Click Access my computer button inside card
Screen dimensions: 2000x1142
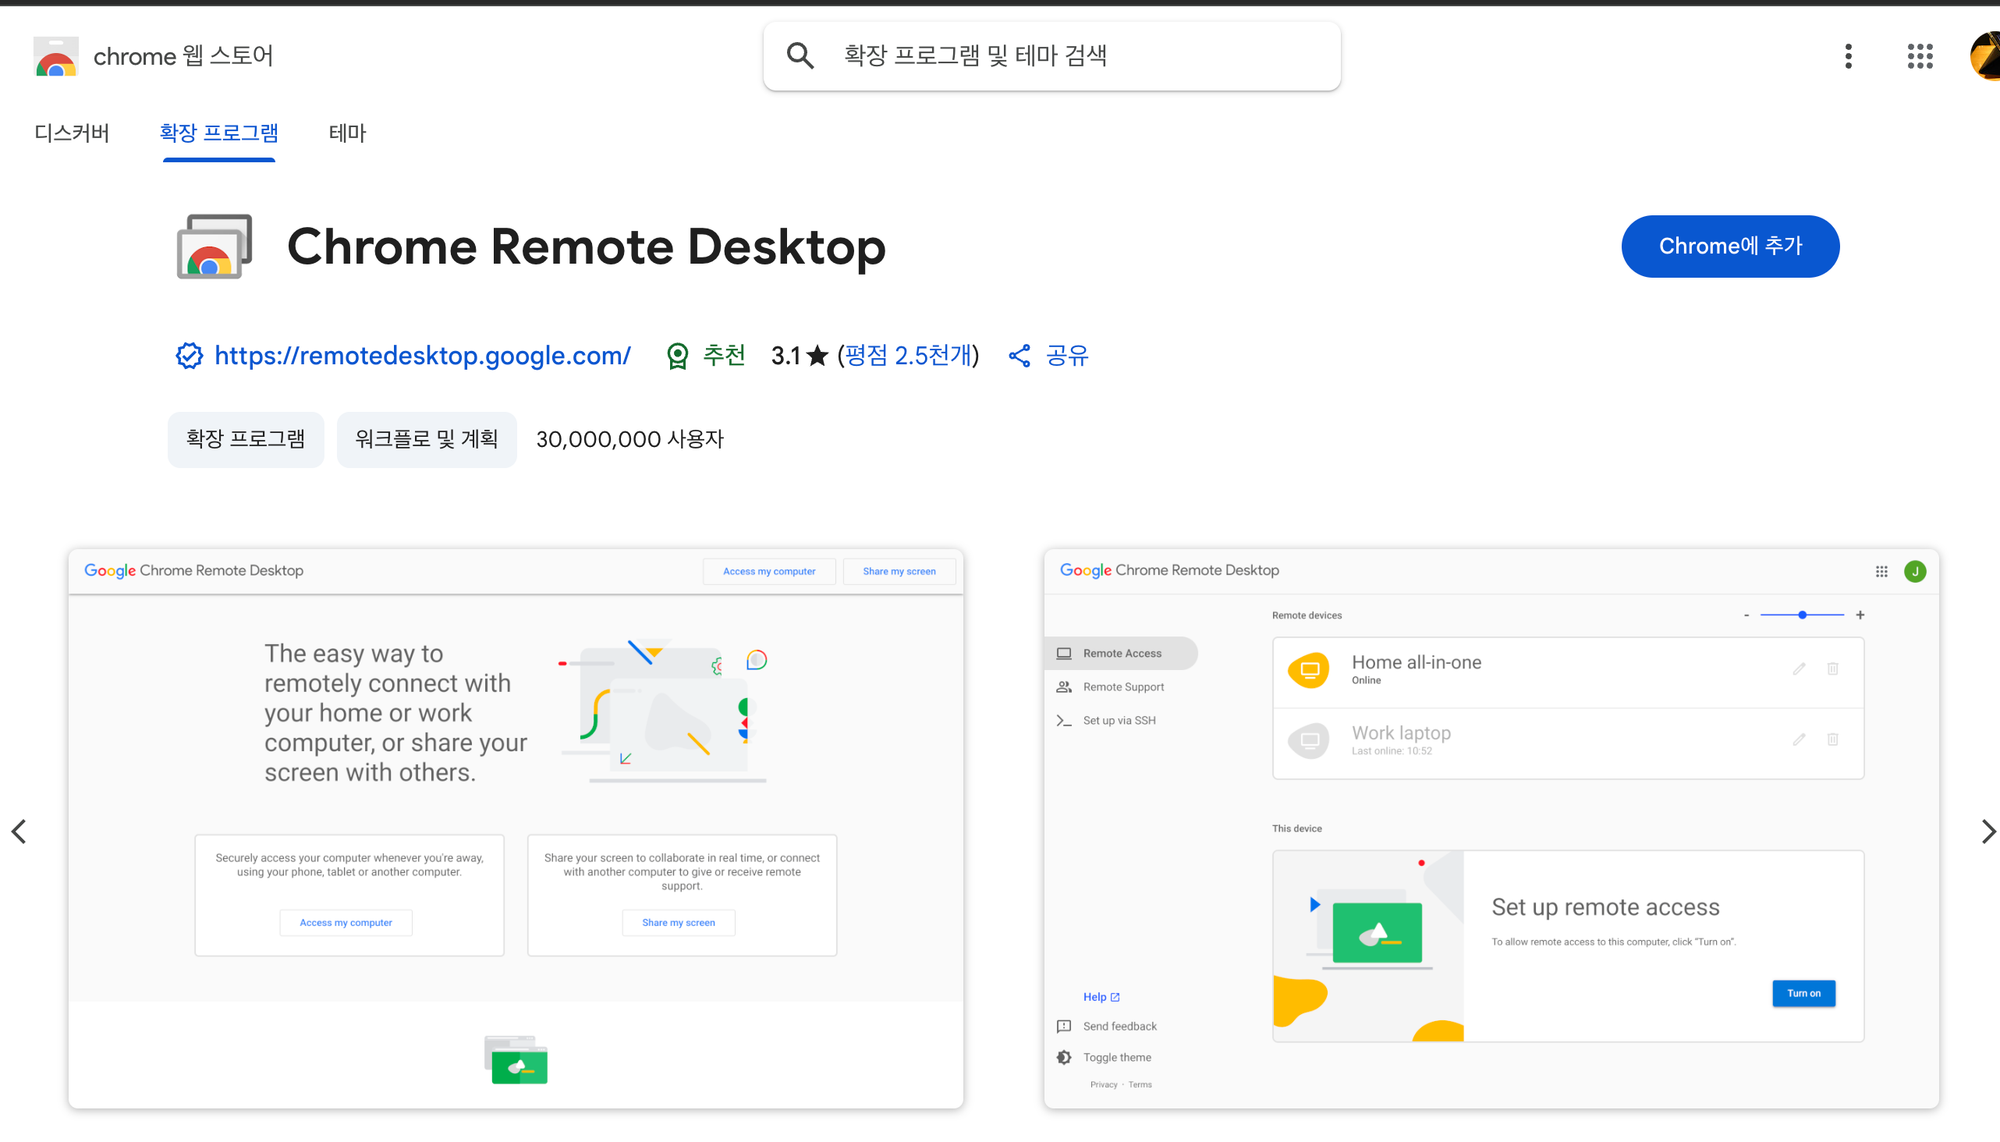coord(346,923)
